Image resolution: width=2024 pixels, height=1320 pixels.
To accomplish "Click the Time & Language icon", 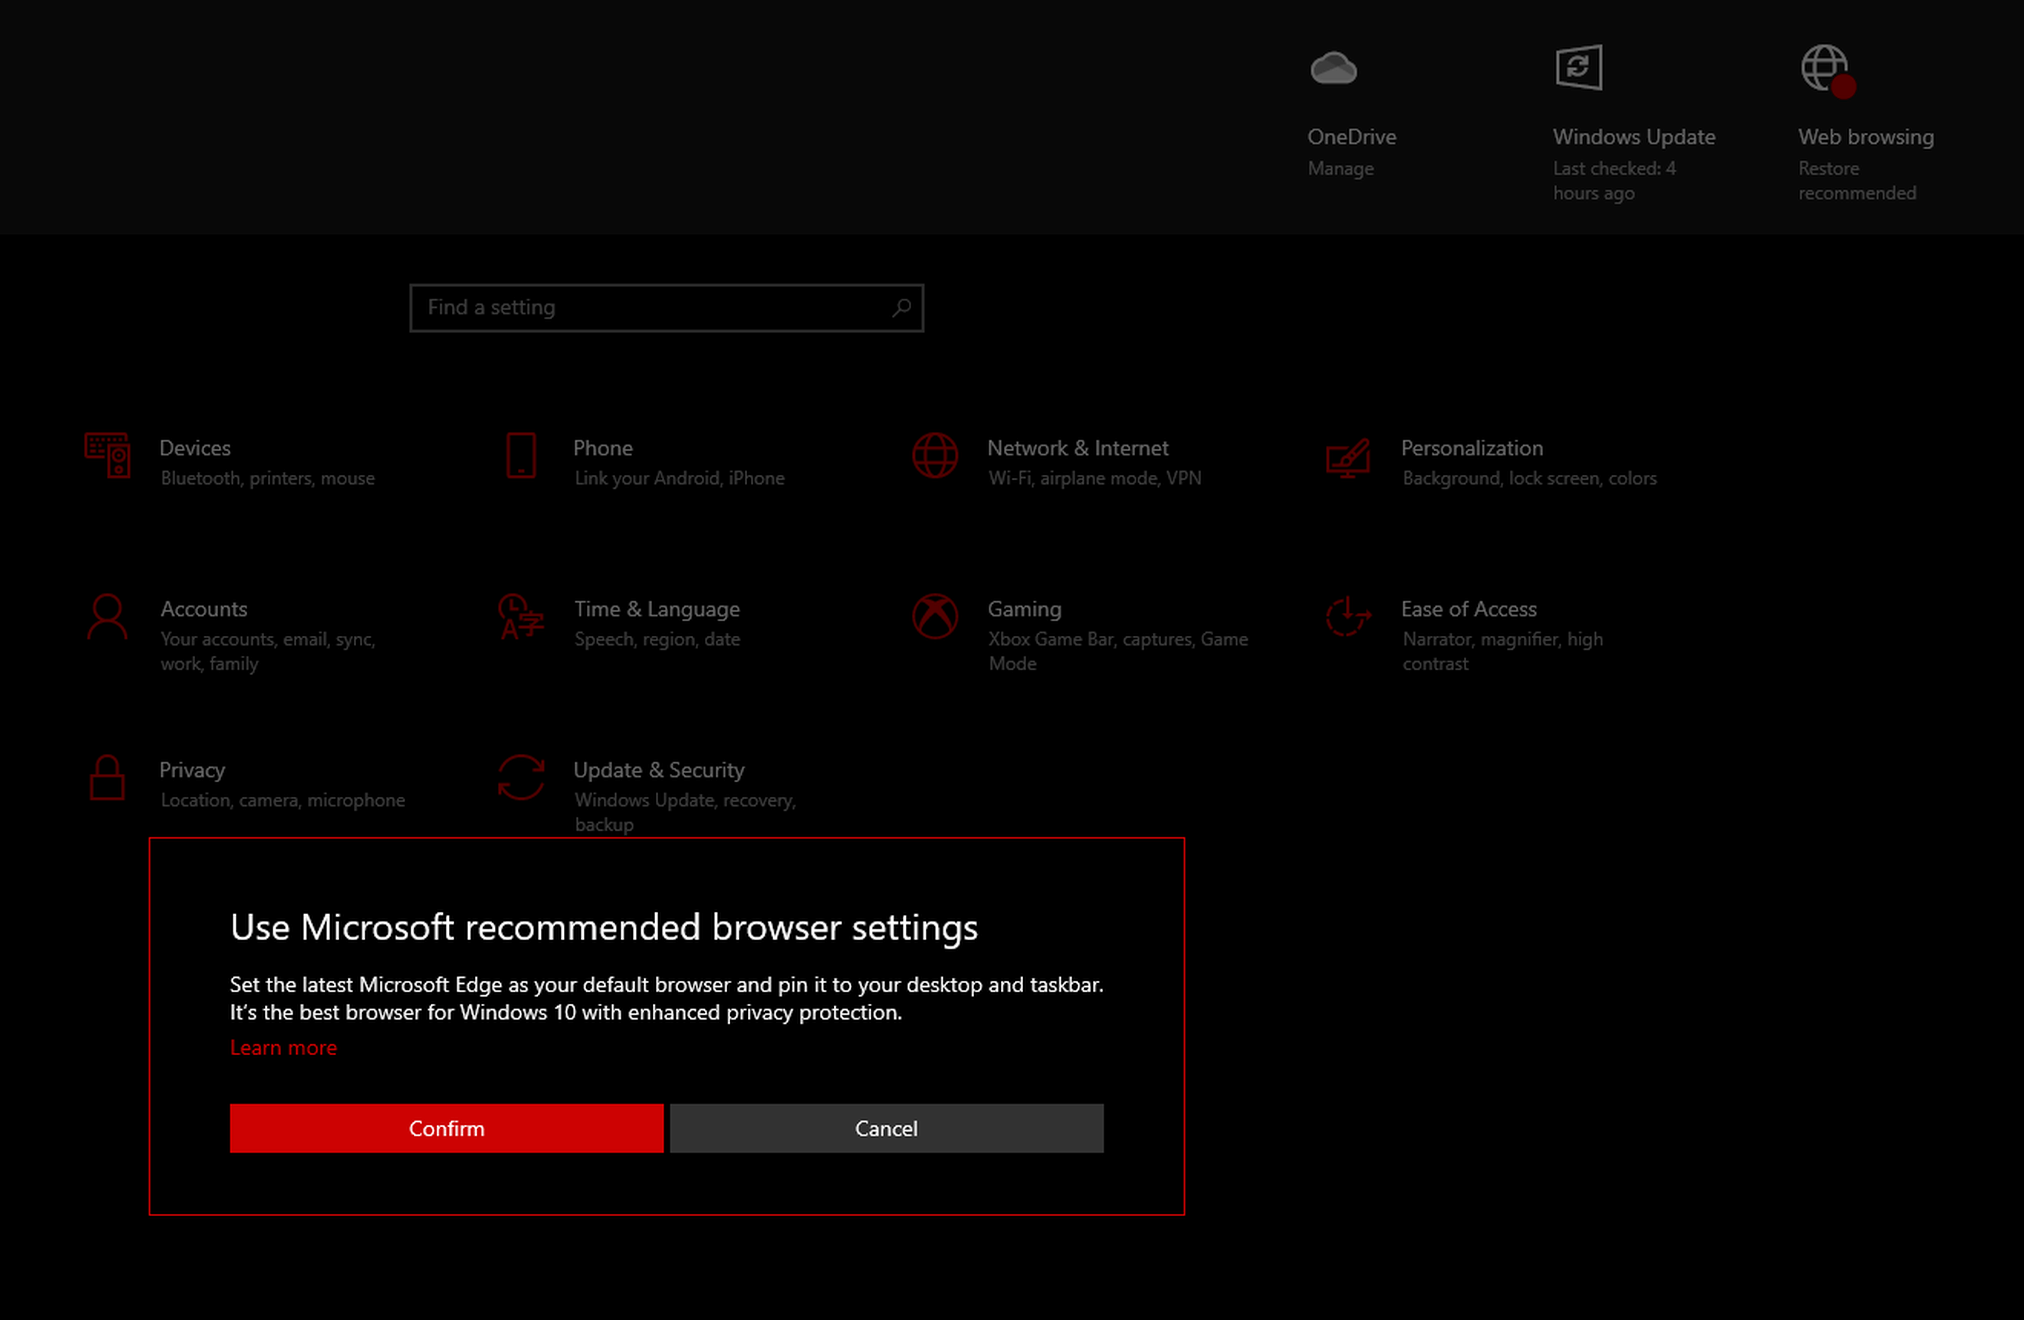I will pyautogui.click(x=521, y=617).
